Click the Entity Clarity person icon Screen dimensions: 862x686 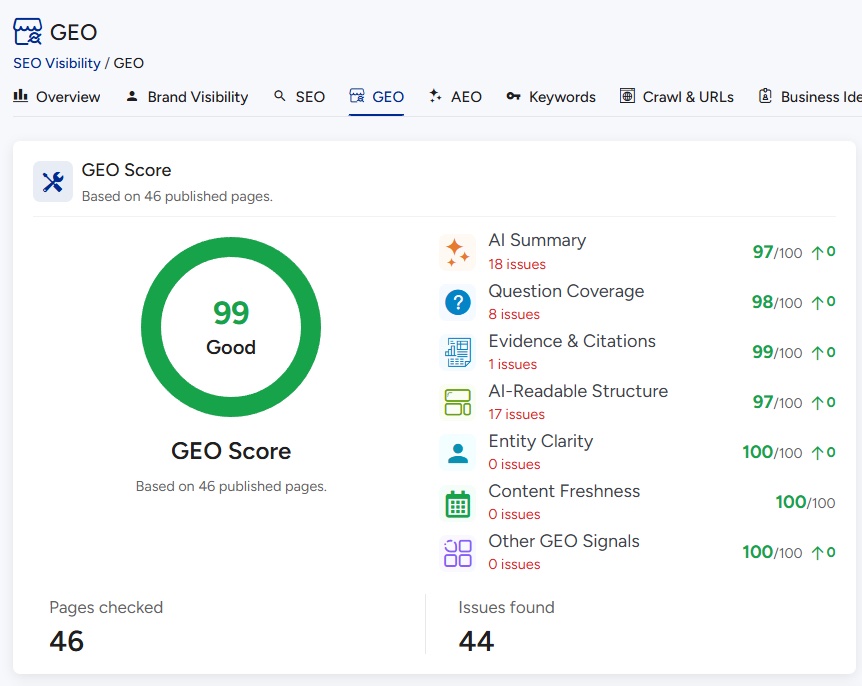tap(457, 452)
